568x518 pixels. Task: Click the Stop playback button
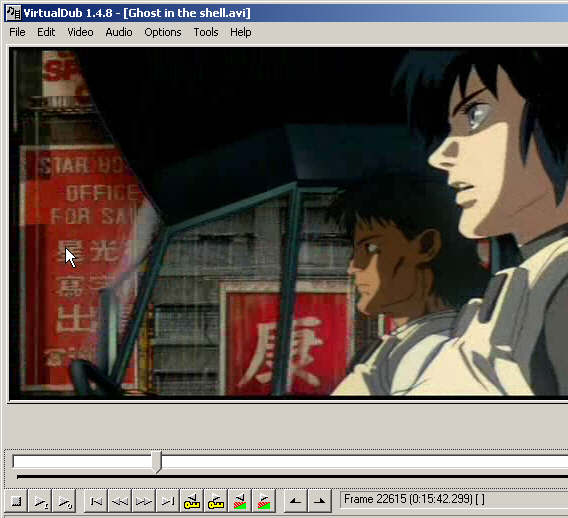tap(16, 501)
